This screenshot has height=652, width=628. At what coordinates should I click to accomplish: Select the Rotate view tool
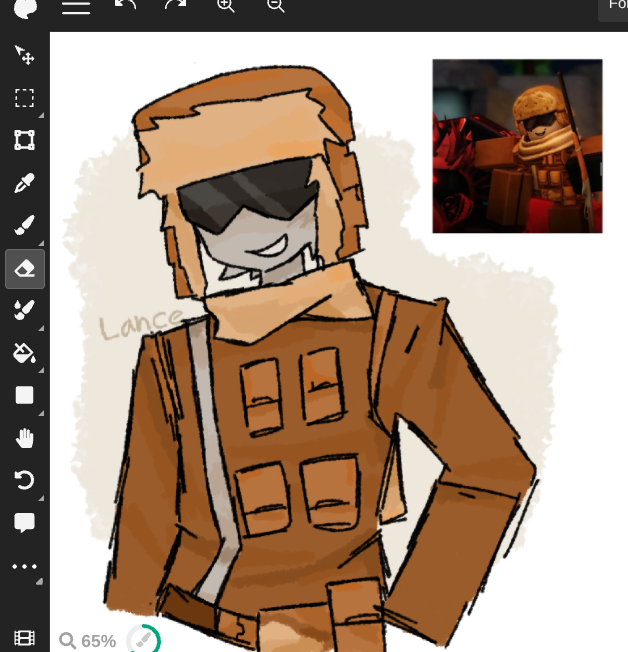25,480
